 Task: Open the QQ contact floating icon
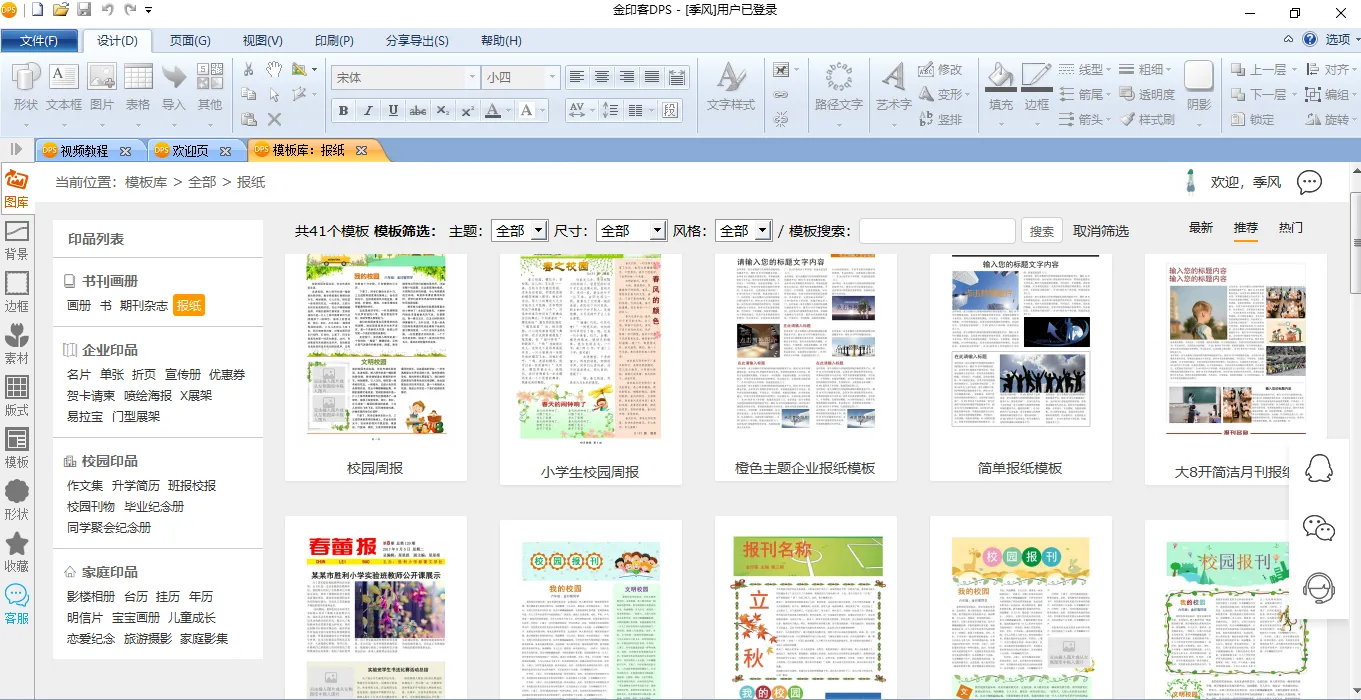[x=1320, y=469]
